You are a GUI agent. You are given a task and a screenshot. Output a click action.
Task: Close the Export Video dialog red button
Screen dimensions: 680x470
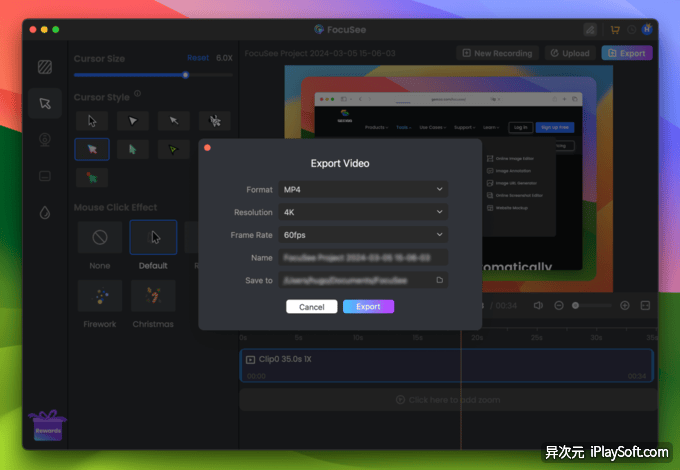(207, 148)
